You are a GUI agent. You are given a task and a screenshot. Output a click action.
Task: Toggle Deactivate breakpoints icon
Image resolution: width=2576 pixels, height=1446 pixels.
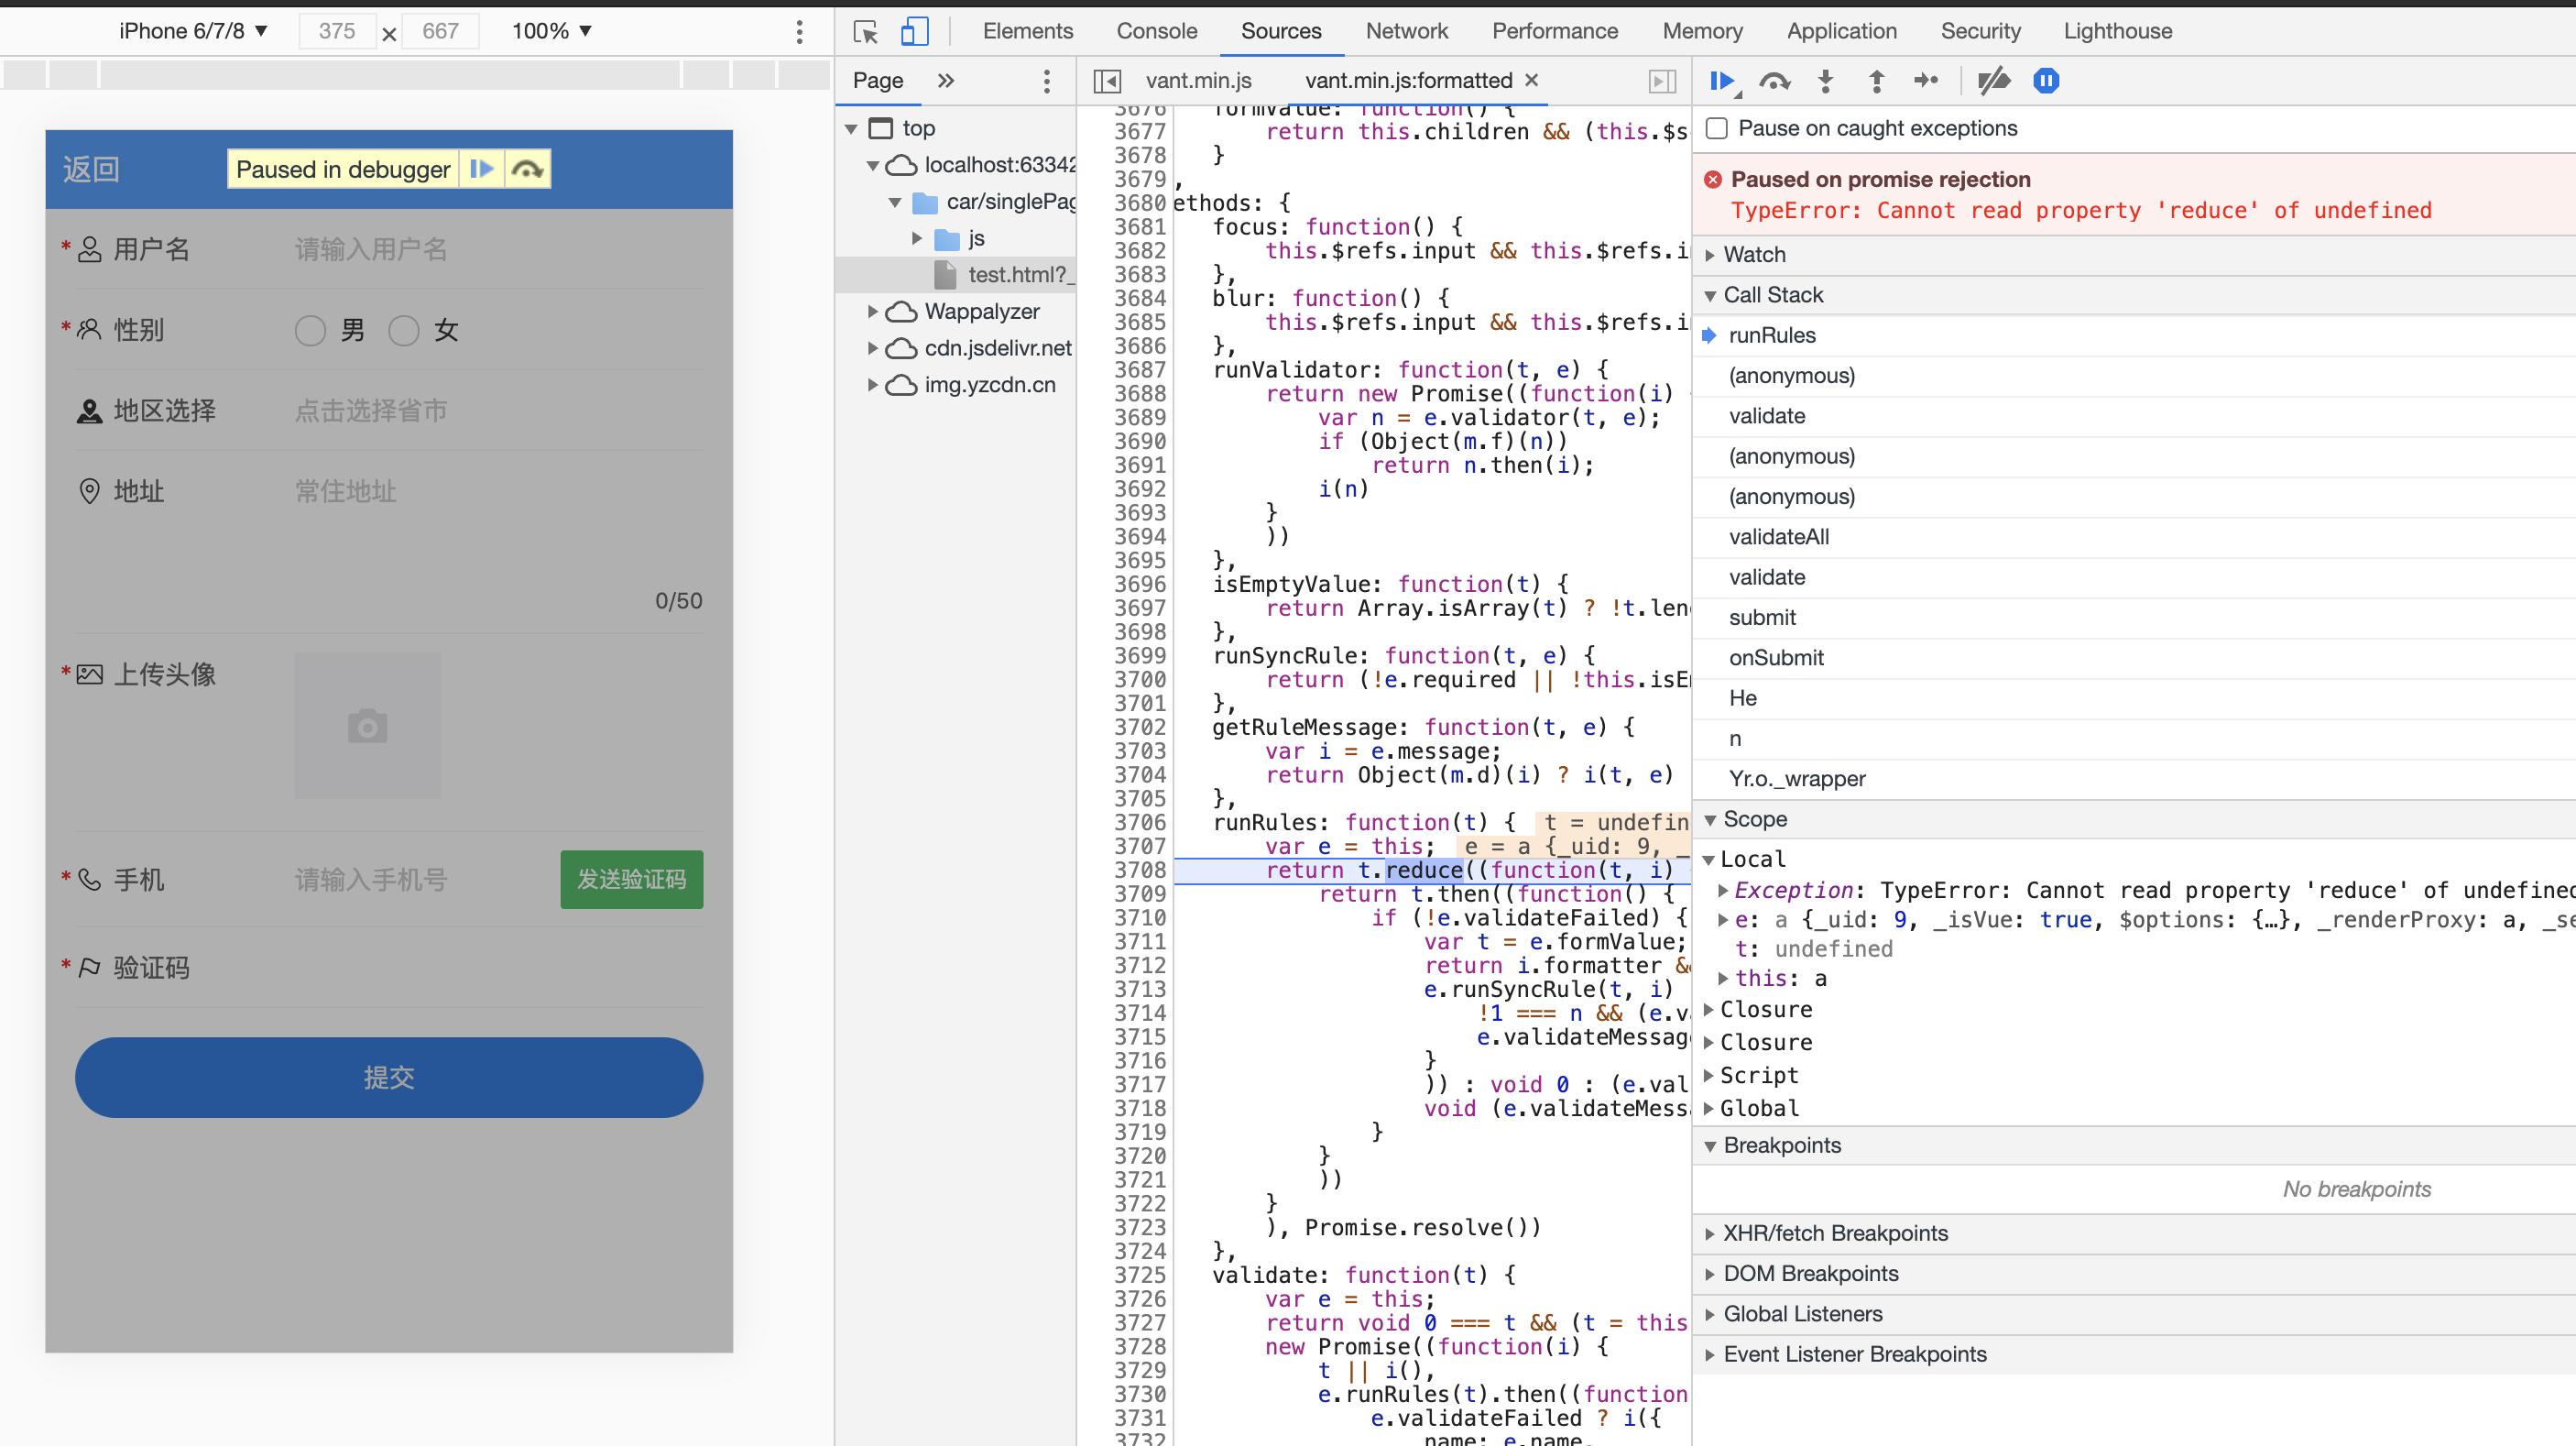pyautogui.click(x=1993, y=81)
